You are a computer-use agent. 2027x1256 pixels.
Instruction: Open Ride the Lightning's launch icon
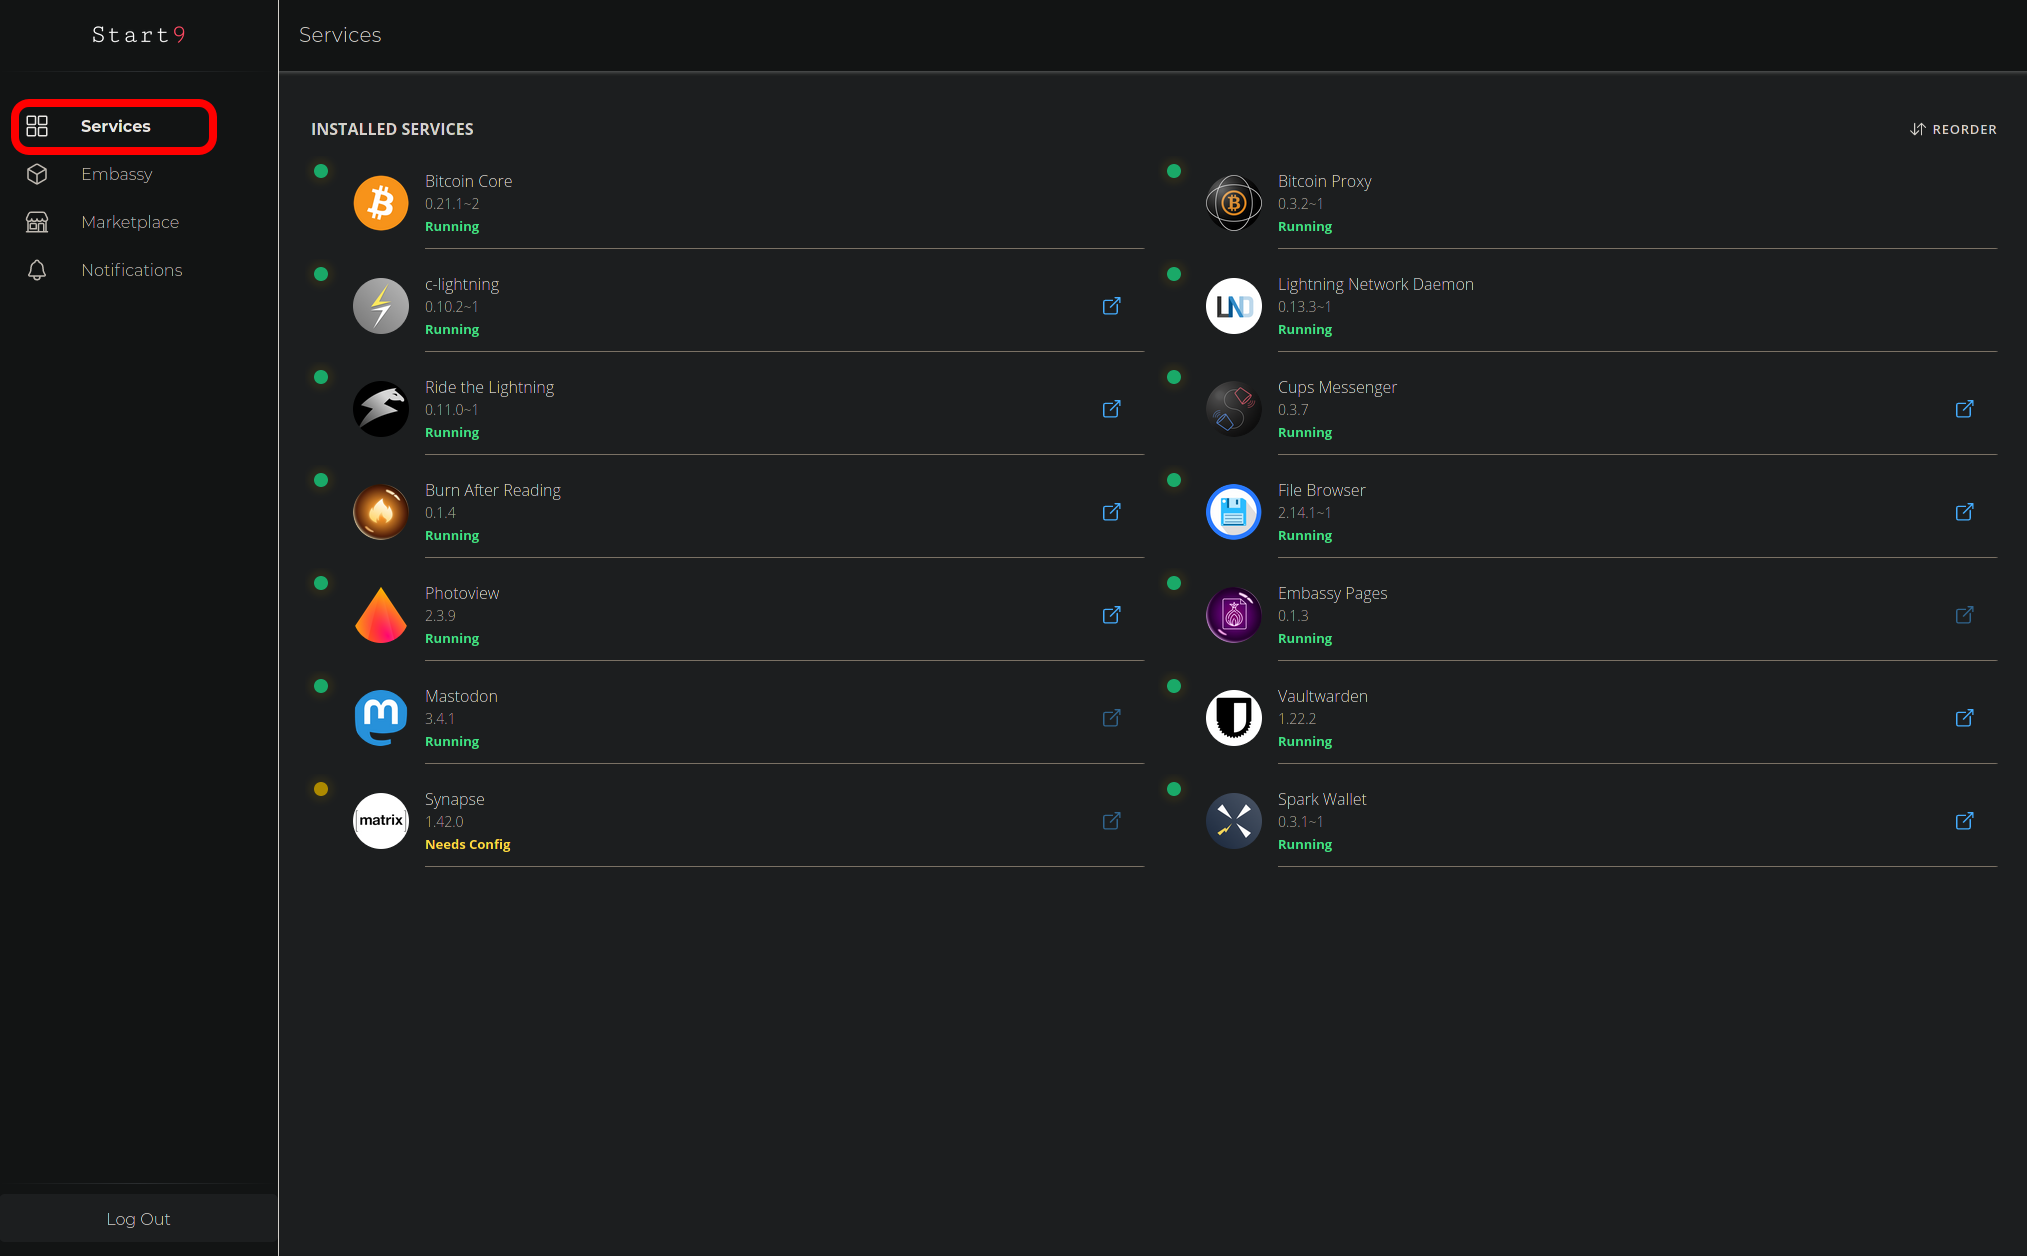1111,409
